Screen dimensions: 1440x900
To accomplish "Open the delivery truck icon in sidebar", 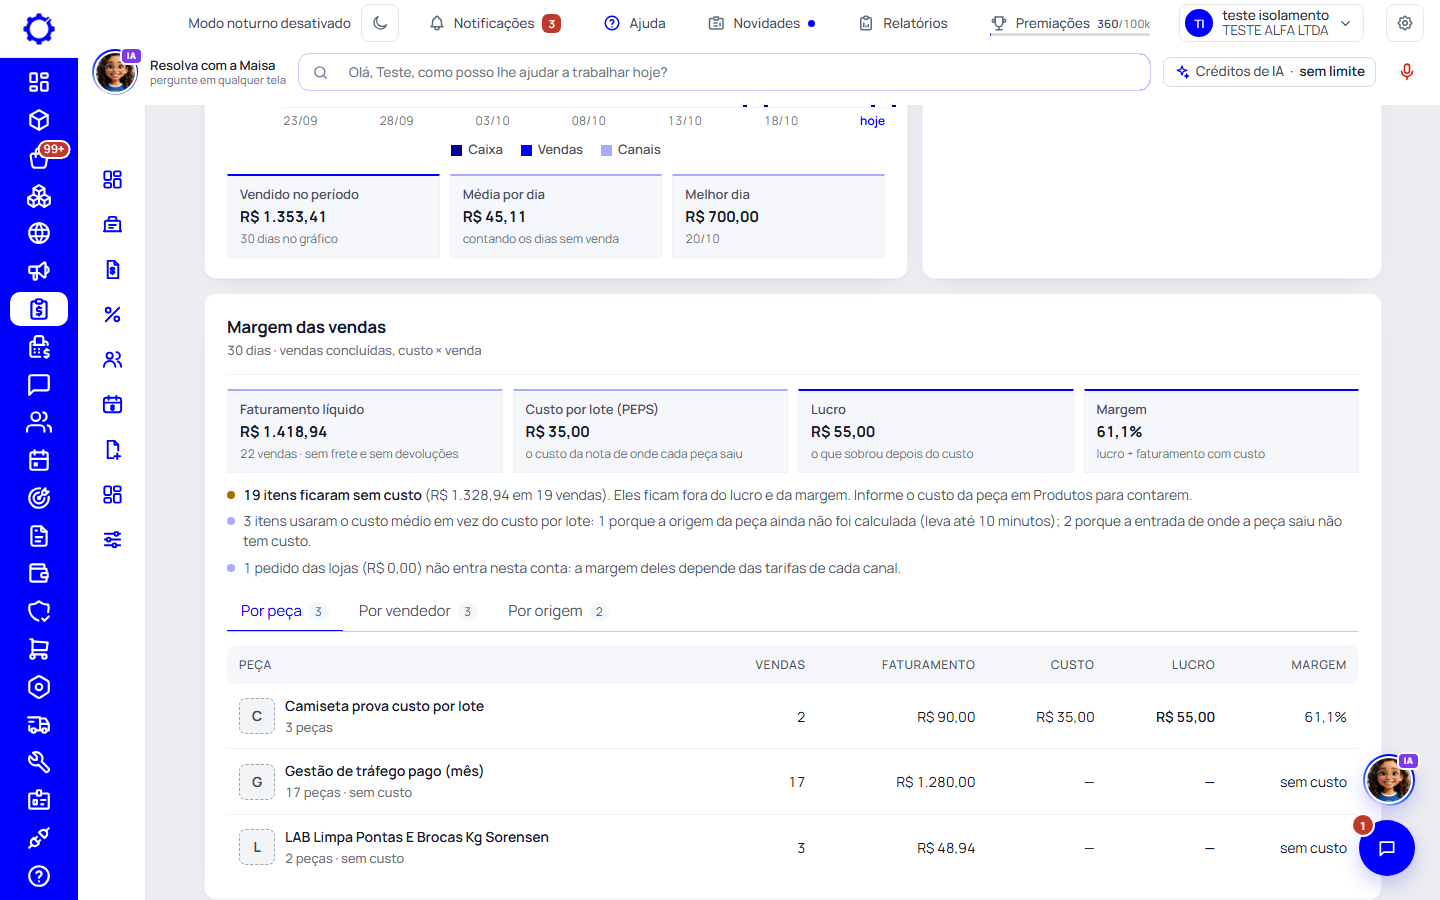I will tap(39, 725).
